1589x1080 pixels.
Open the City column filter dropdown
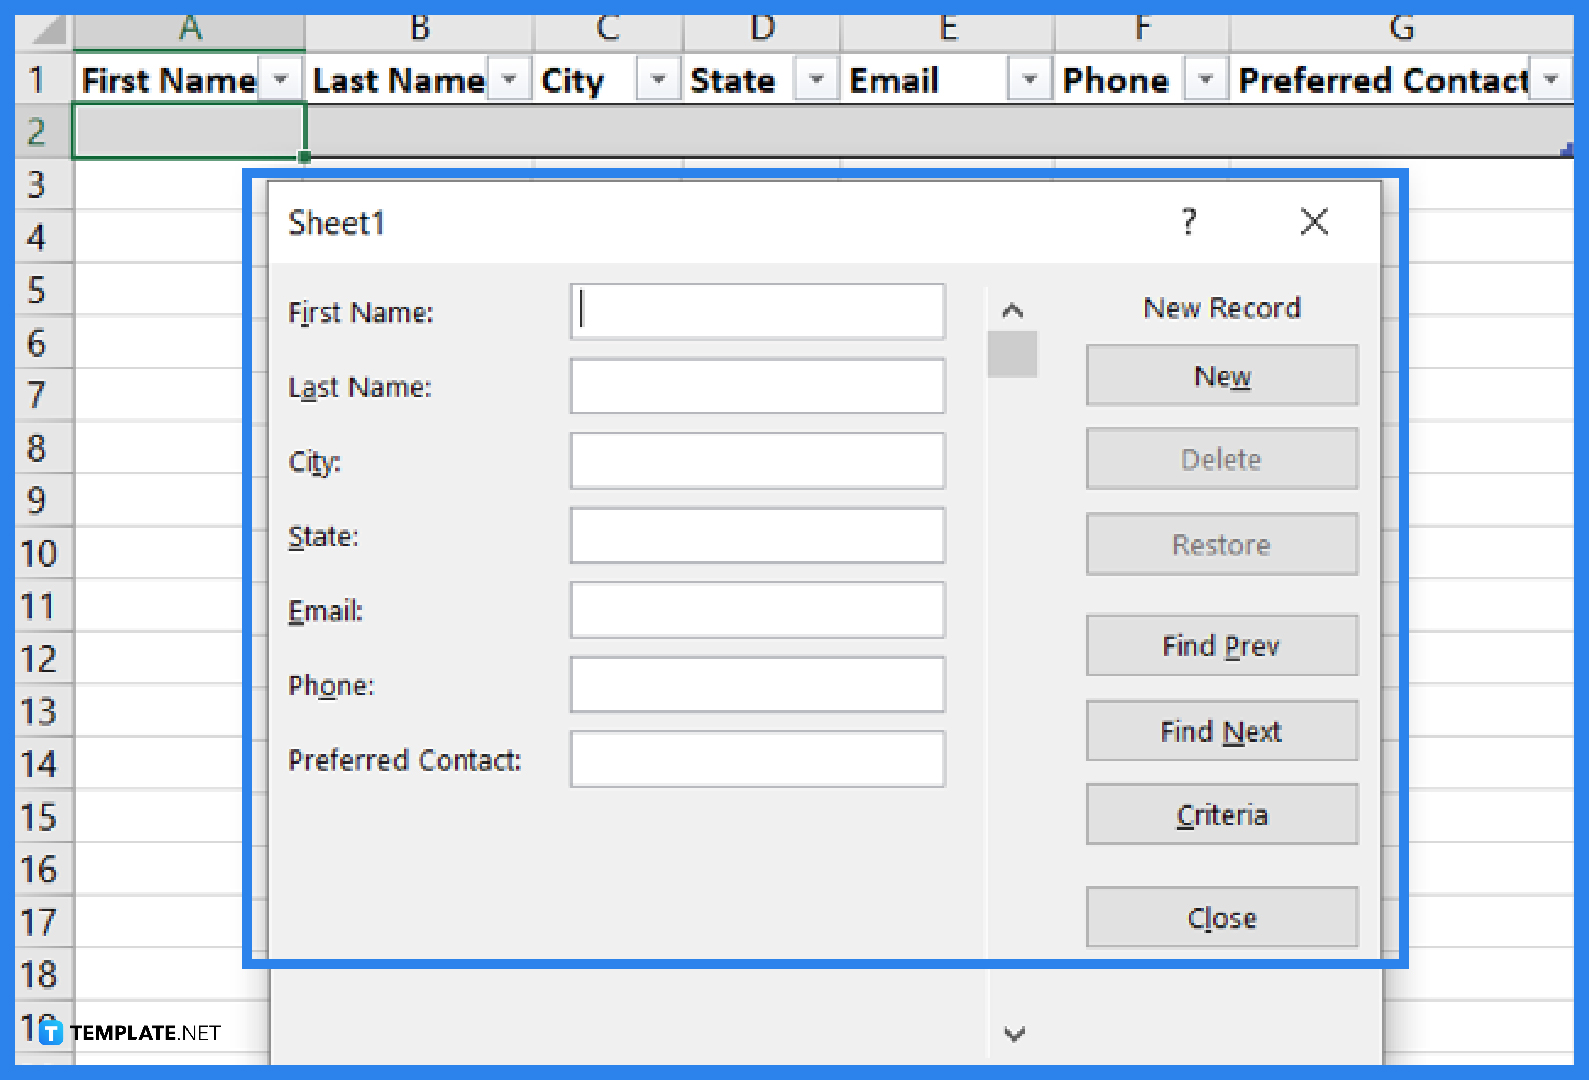coord(658,79)
